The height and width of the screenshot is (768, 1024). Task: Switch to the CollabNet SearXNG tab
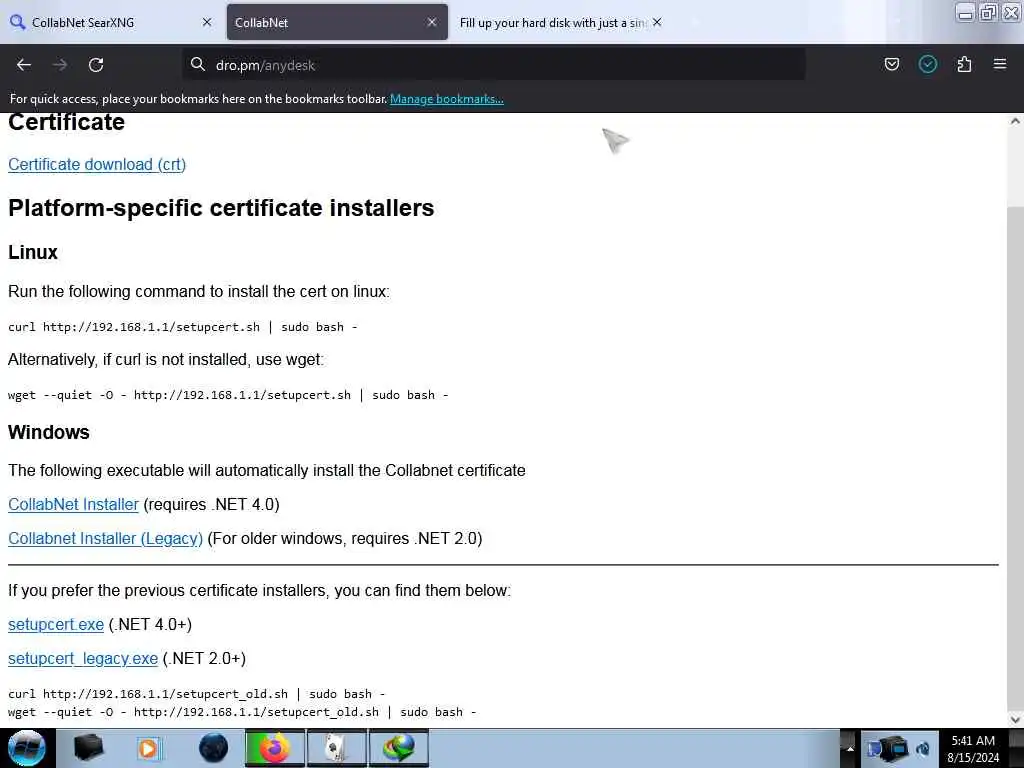click(111, 22)
